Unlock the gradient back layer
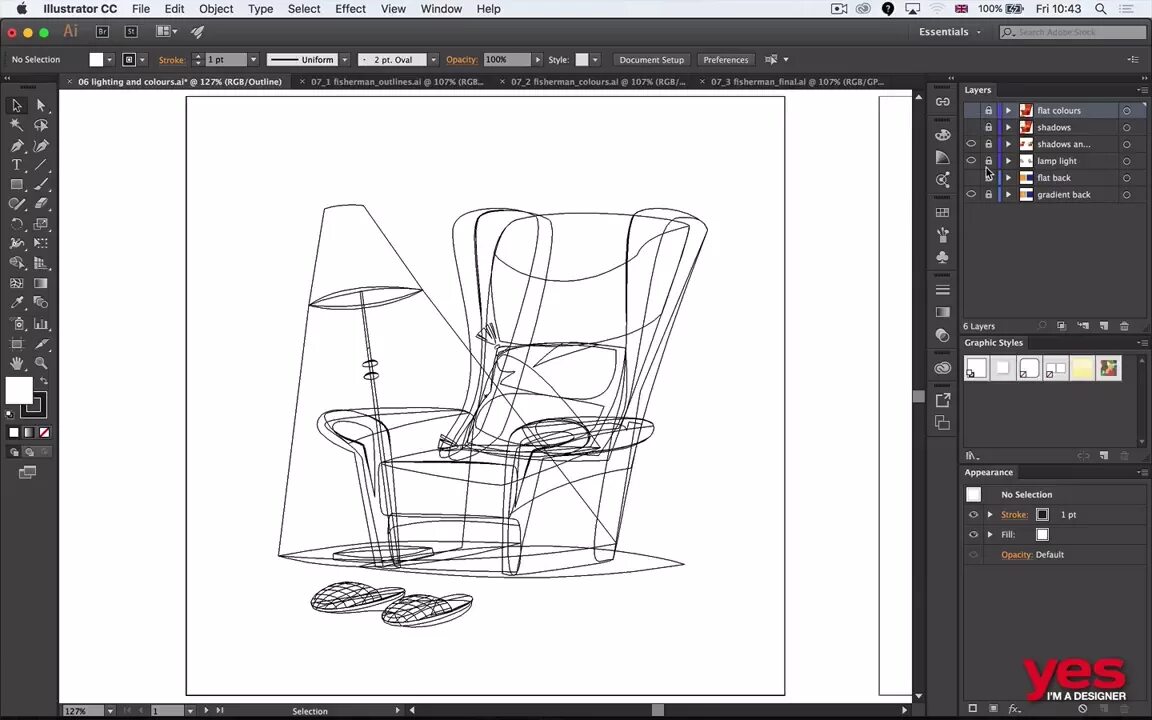This screenshot has height=720, width=1152. [989, 195]
